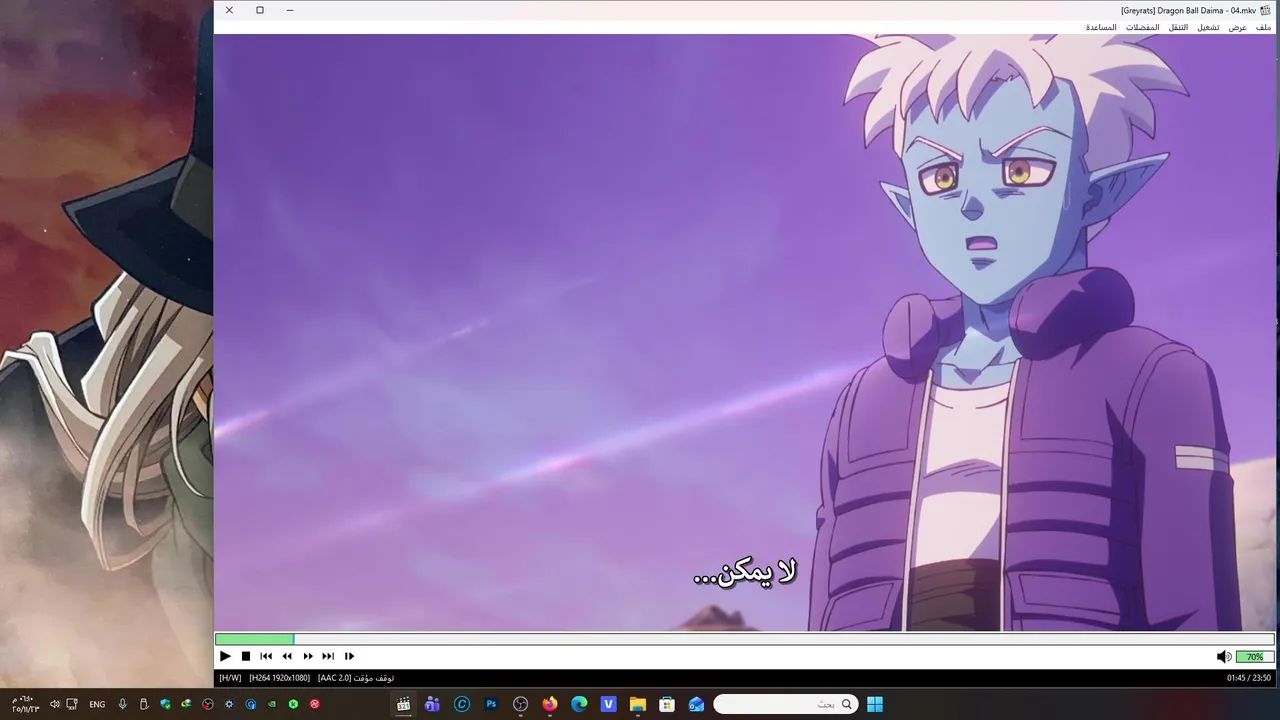Mute audio via the speaker icon in the player

point(1223,657)
